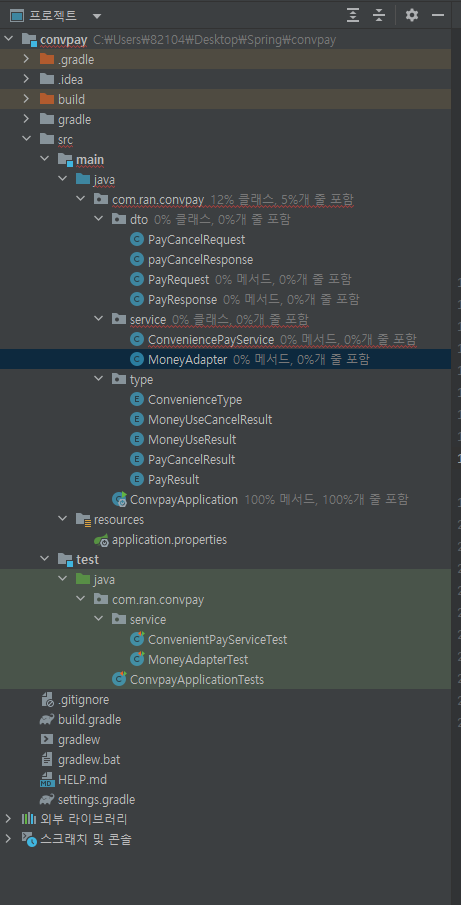The width and height of the screenshot is (461, 905).
Task: Click the ConveniencePayService class icon
Action: [x=137, y=339]
